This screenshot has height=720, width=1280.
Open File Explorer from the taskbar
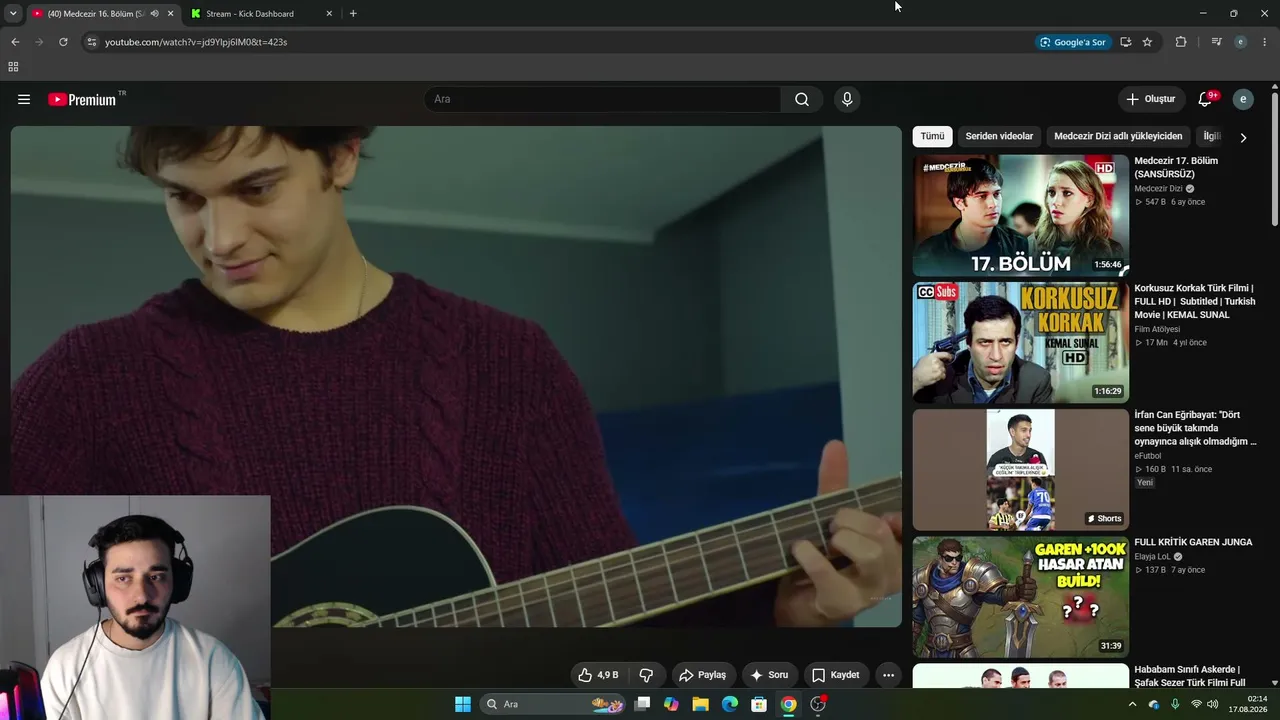(700, 704)
